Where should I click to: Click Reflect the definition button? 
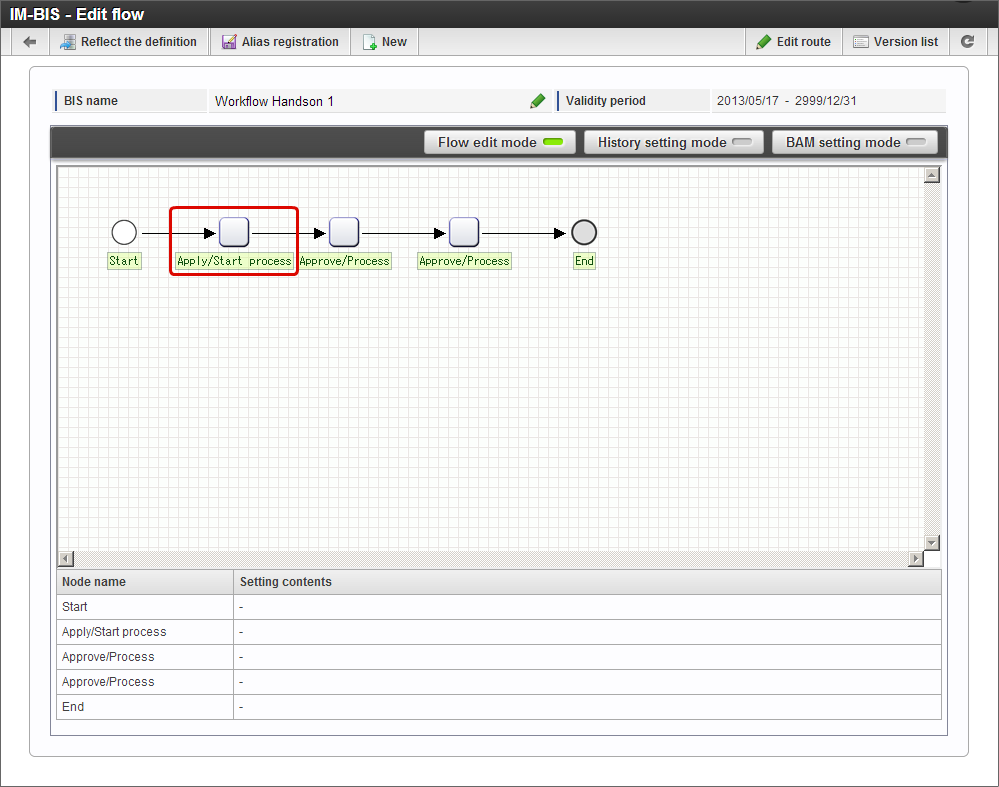point(129,42)
